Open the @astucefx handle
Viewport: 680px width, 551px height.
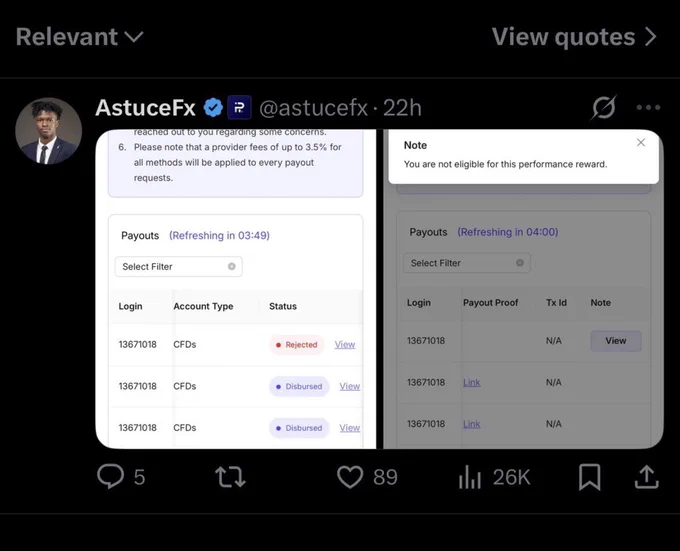[314, 108]
